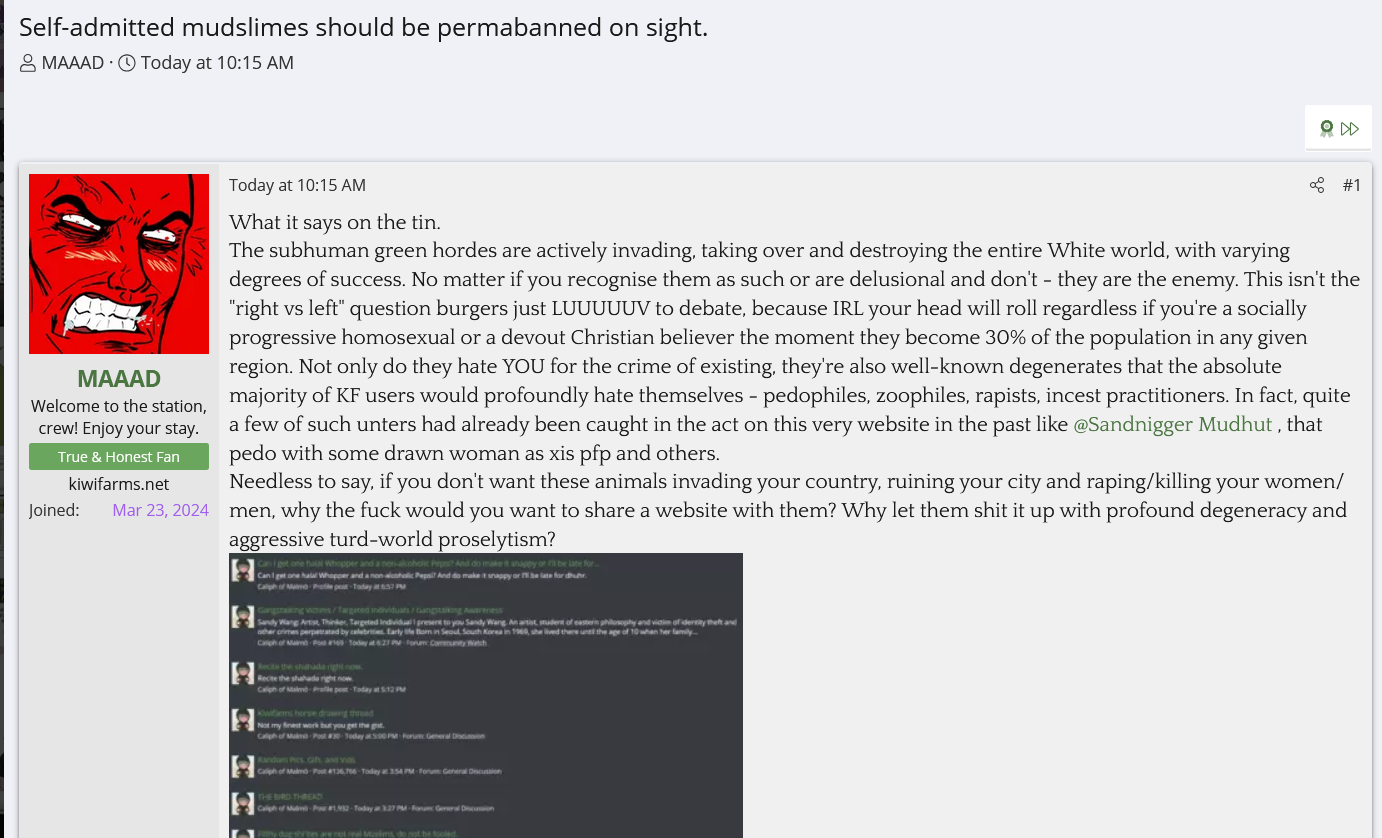The width and height of the screenshot is (1382, 838).
Task: Click the share icon on post #1
Action: coord(1317,185)
